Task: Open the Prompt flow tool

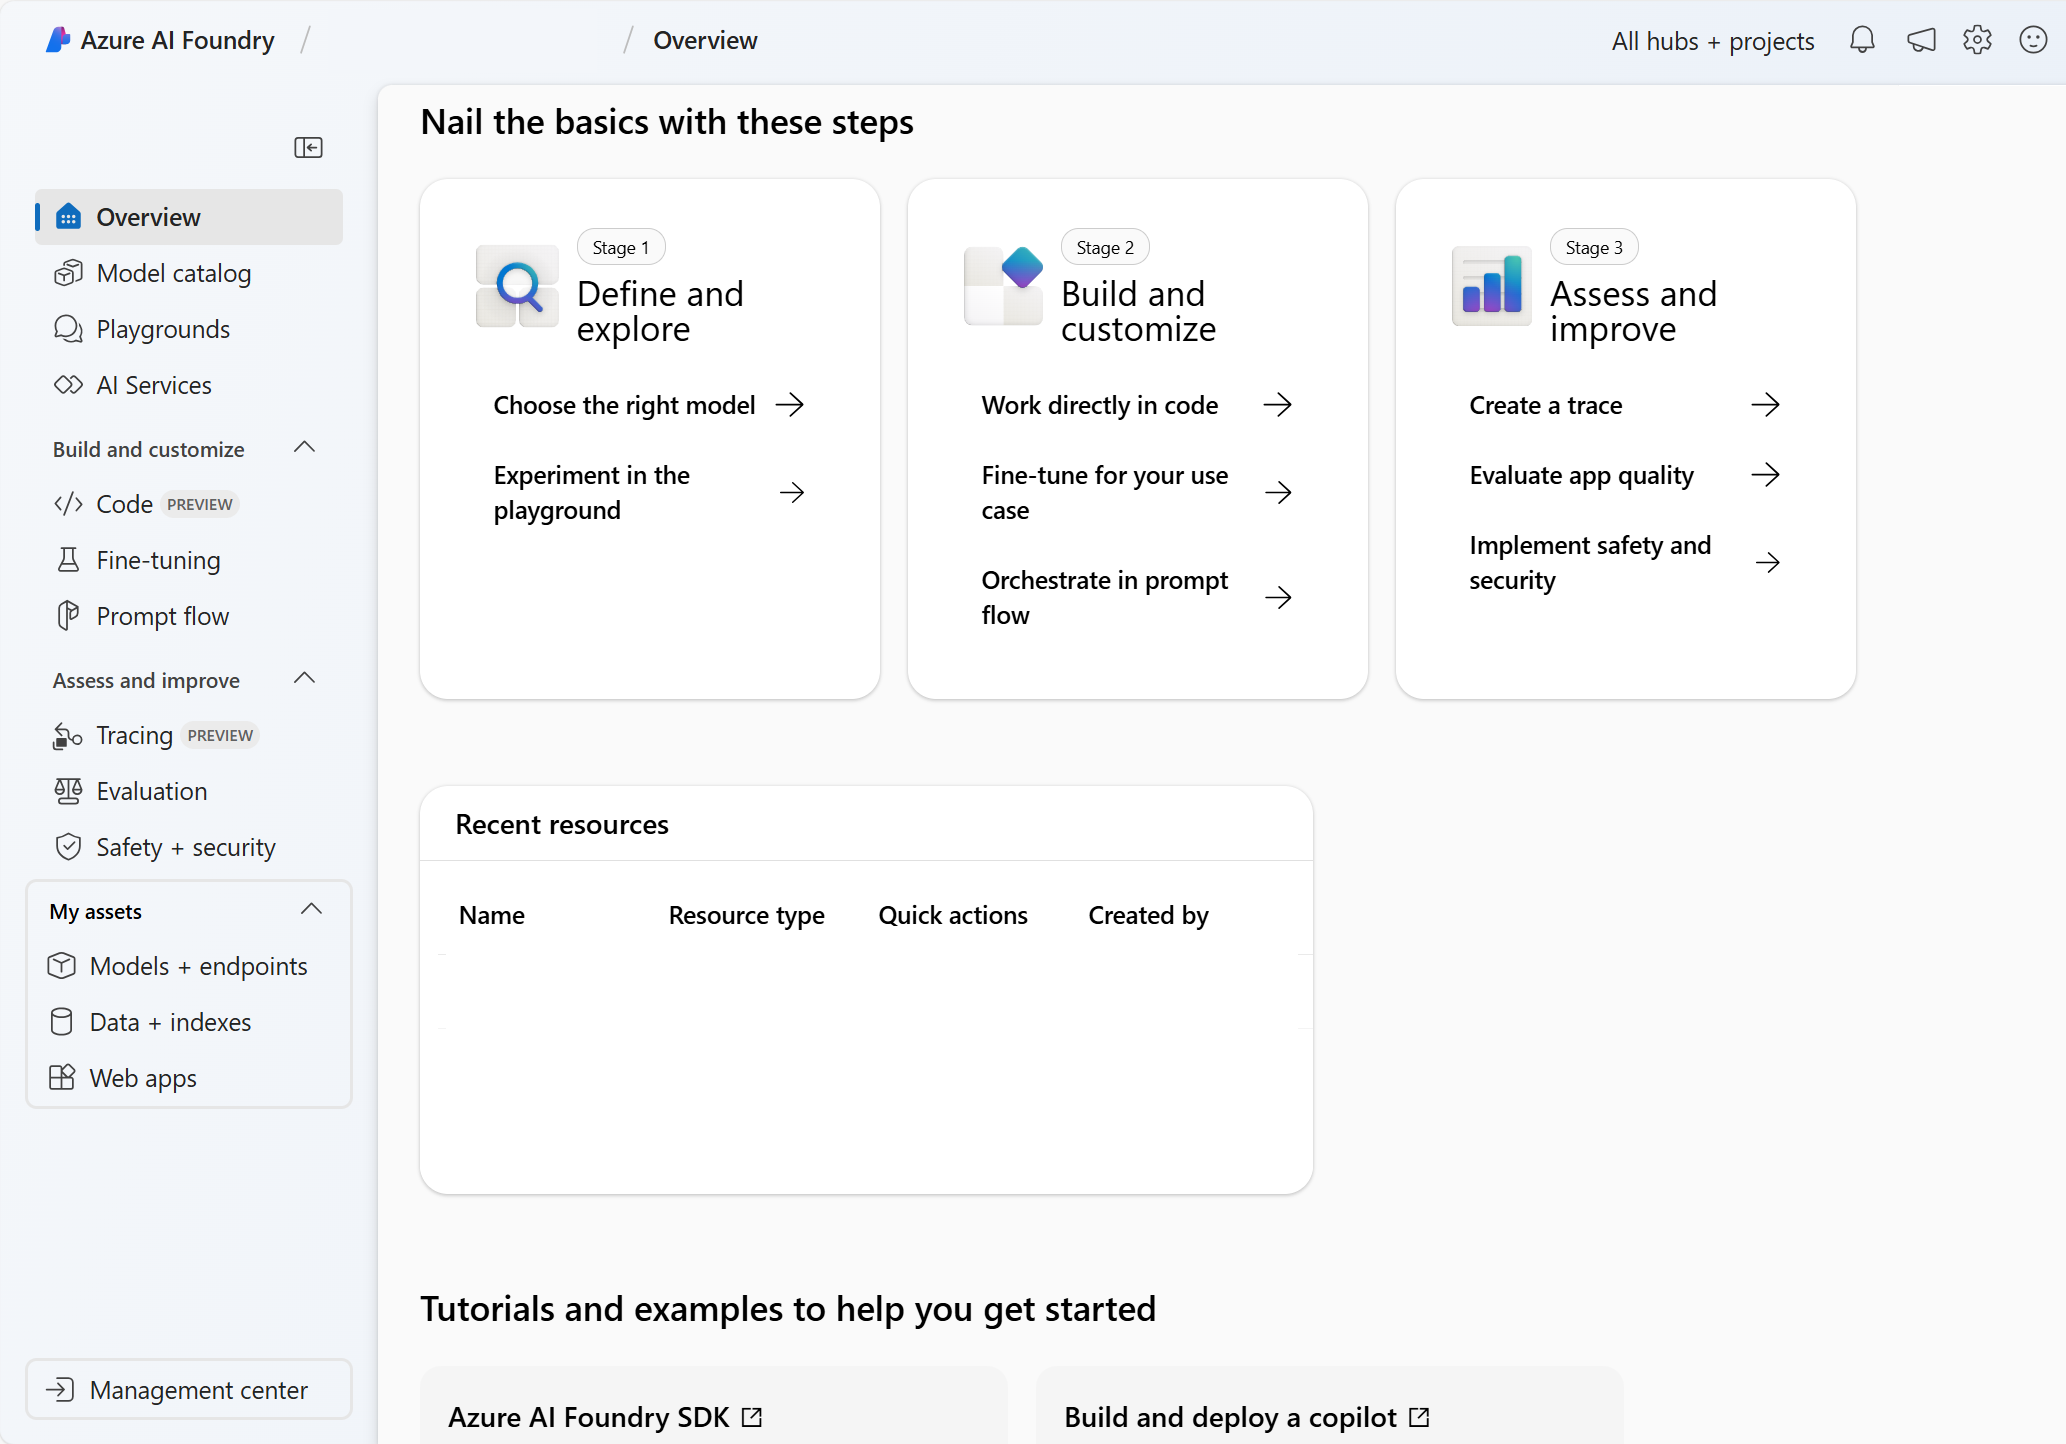Action: (x=163, y=615)
